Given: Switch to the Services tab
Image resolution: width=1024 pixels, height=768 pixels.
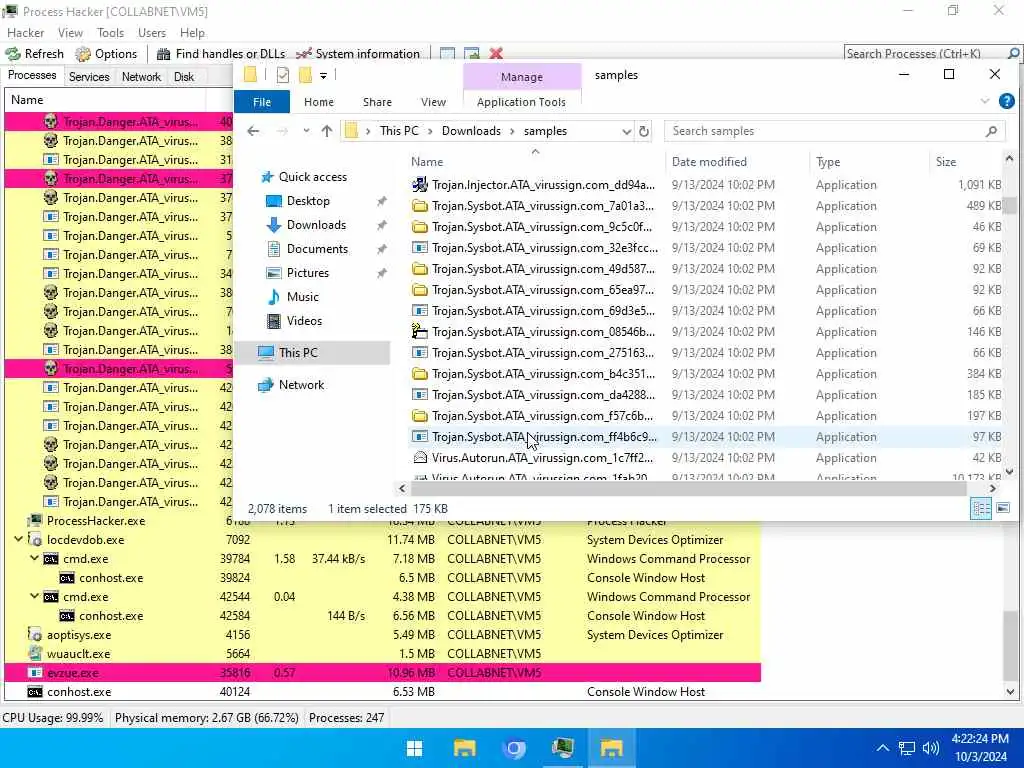Looking at the screenshot, I should [89, 76].
